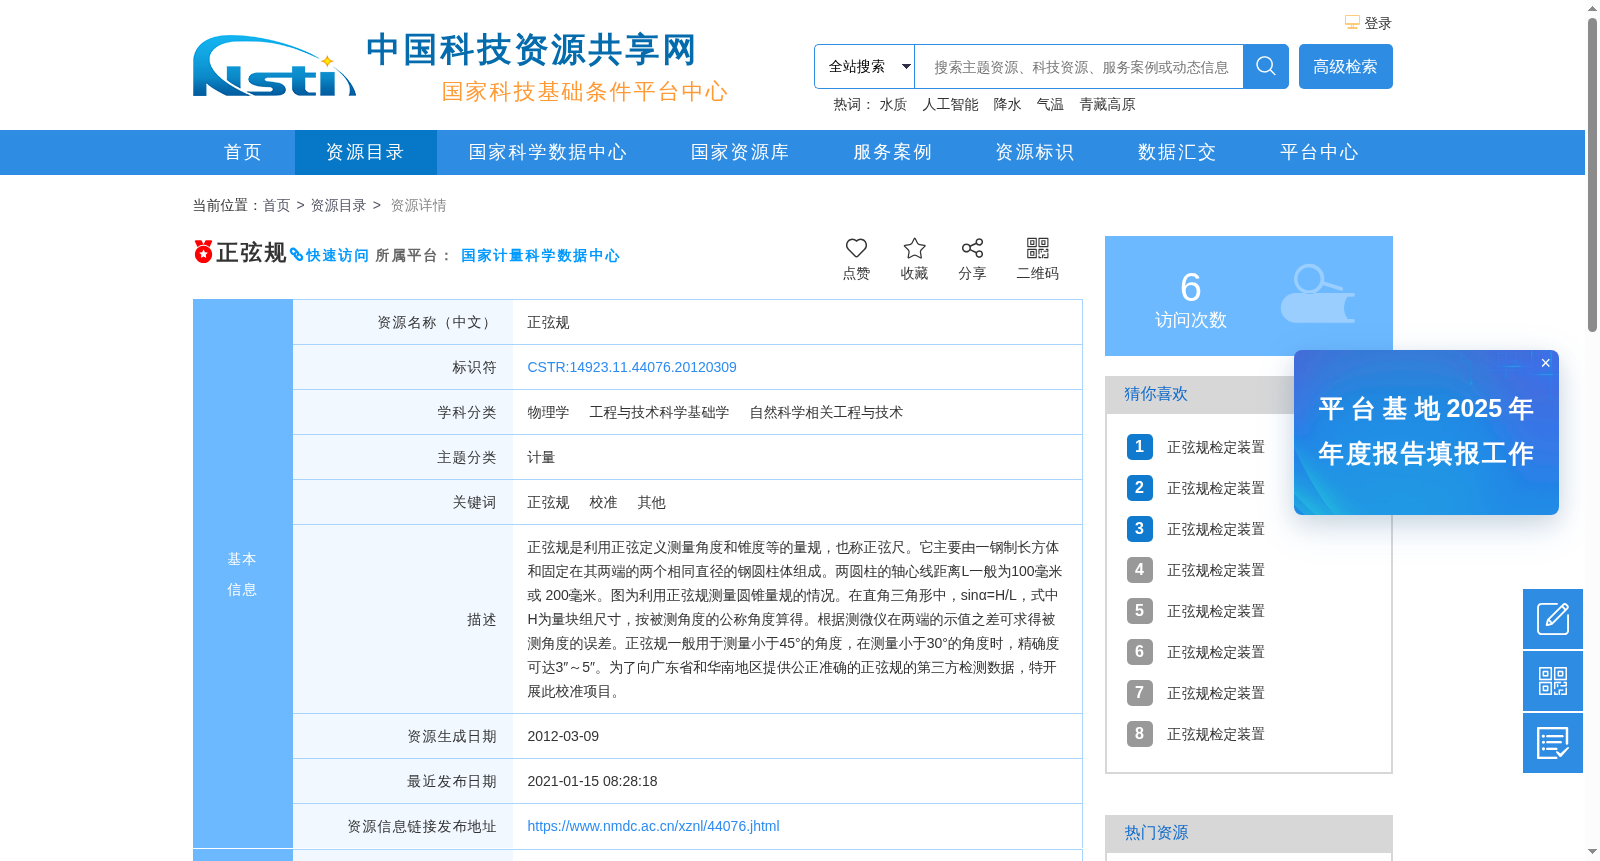This screenshot has width=1600, height=861.
Task: Click the search keywords input field
Action: pyautogui.click(x=1079, y=67)
